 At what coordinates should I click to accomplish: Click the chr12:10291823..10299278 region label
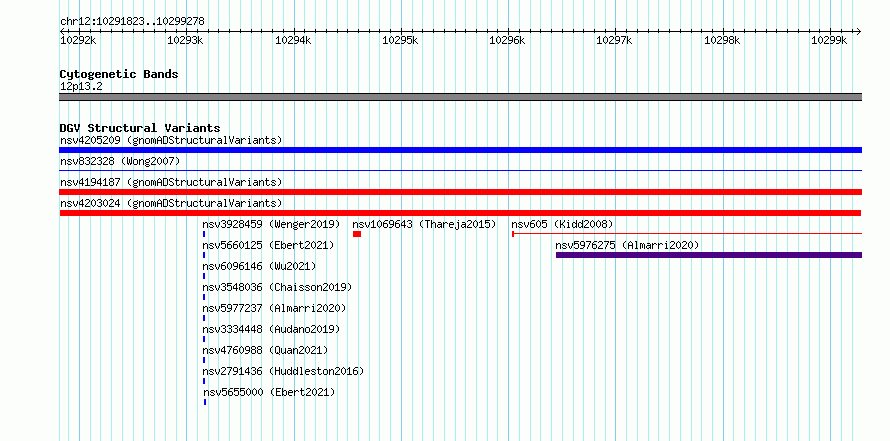tap(132, 21)
